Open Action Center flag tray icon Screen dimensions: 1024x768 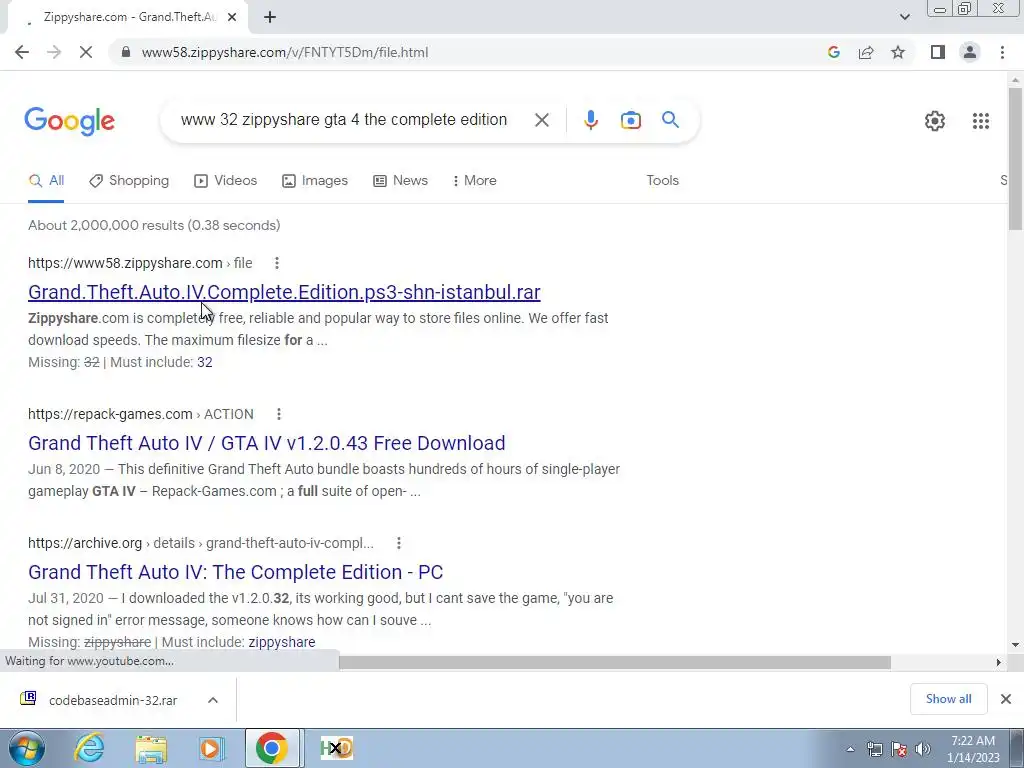(x=899, y=749)
